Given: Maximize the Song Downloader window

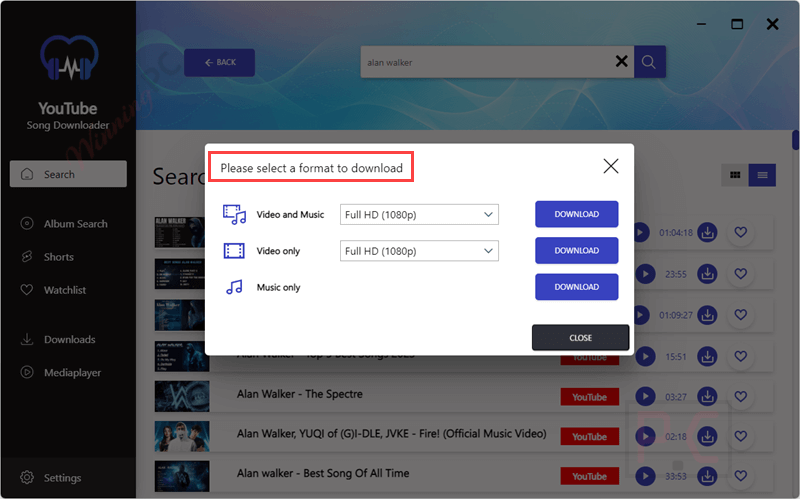Looking at the screenshot, I should pos(737,24).
